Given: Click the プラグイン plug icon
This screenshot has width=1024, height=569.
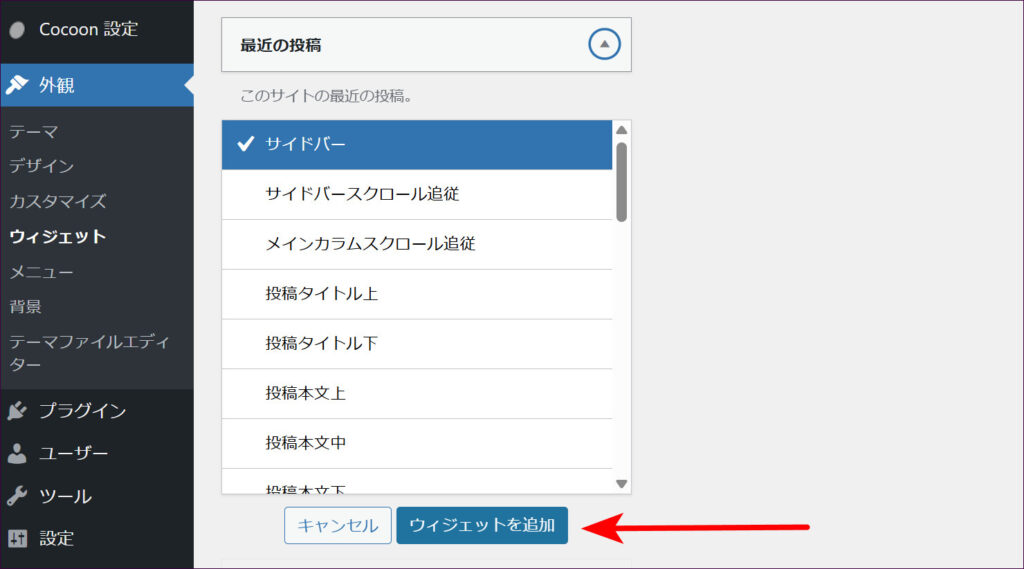Looking at the screenshot, I should point(17,410).
